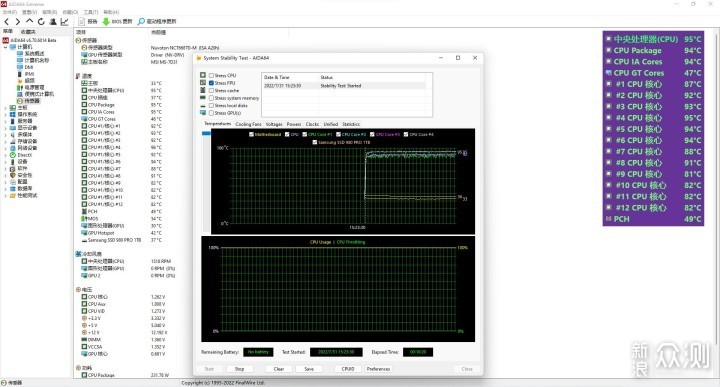Enable Stress local disks checkbox

click(211, 105)
